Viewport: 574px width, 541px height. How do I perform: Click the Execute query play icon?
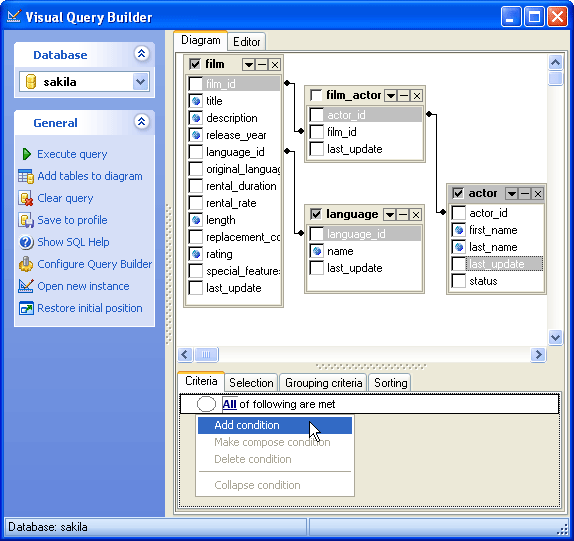(x=26, y=154)
